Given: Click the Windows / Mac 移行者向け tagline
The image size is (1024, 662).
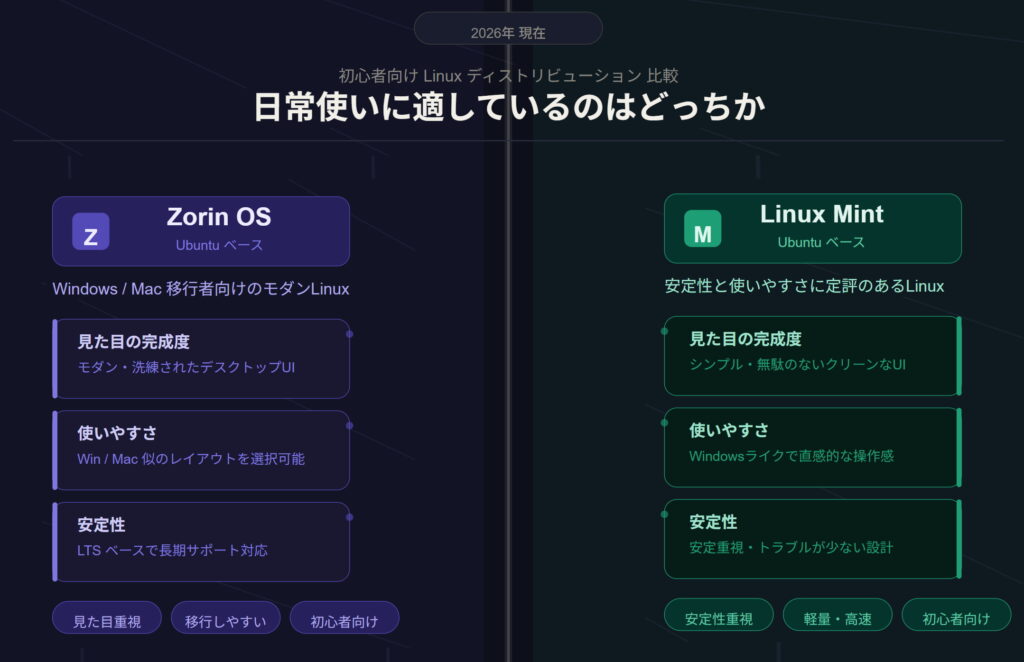Looking at the screenshot, I should click(200, 289).
